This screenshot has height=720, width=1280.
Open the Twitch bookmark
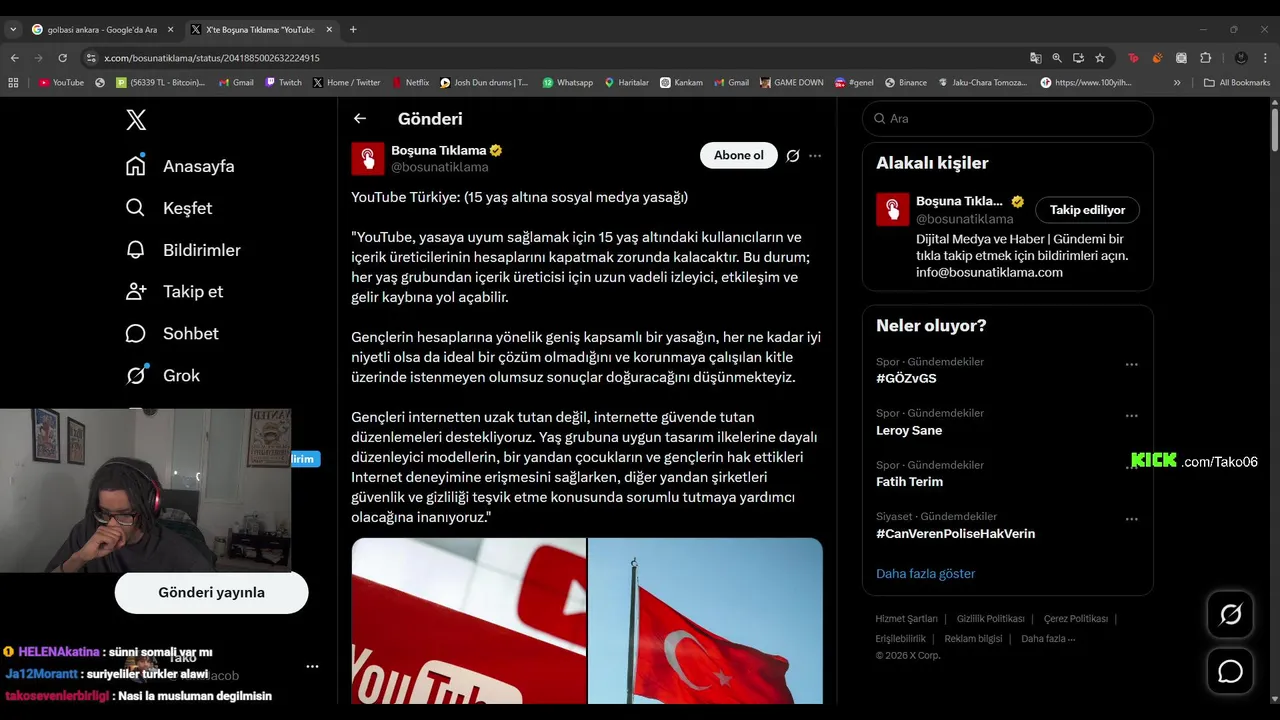click(284, 83)
